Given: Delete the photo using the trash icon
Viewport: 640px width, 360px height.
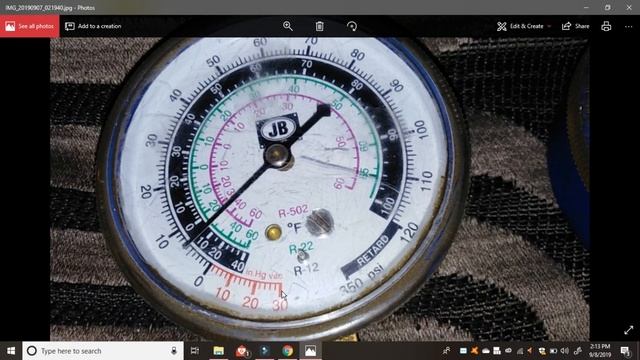Looking at the screenshot, I should click(320, 26).
